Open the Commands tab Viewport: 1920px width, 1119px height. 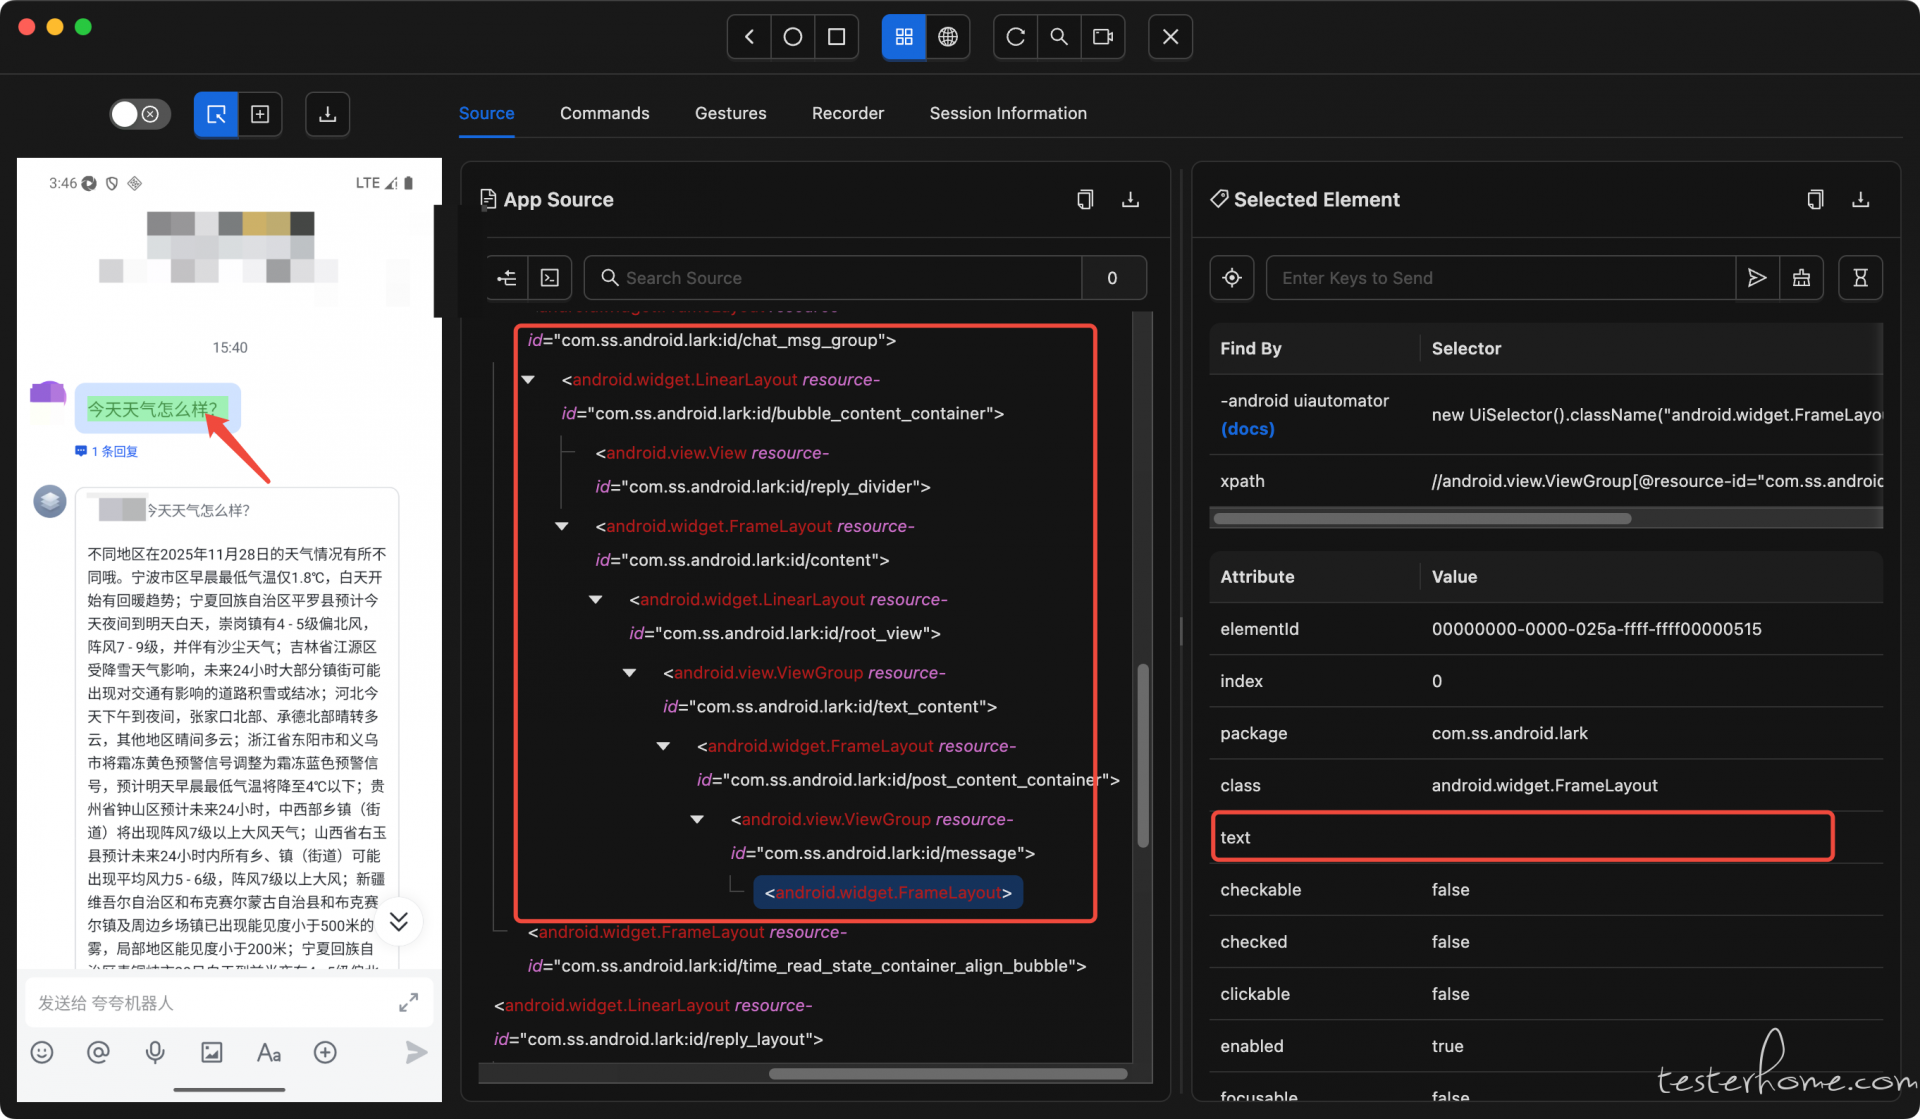(604, 113)
